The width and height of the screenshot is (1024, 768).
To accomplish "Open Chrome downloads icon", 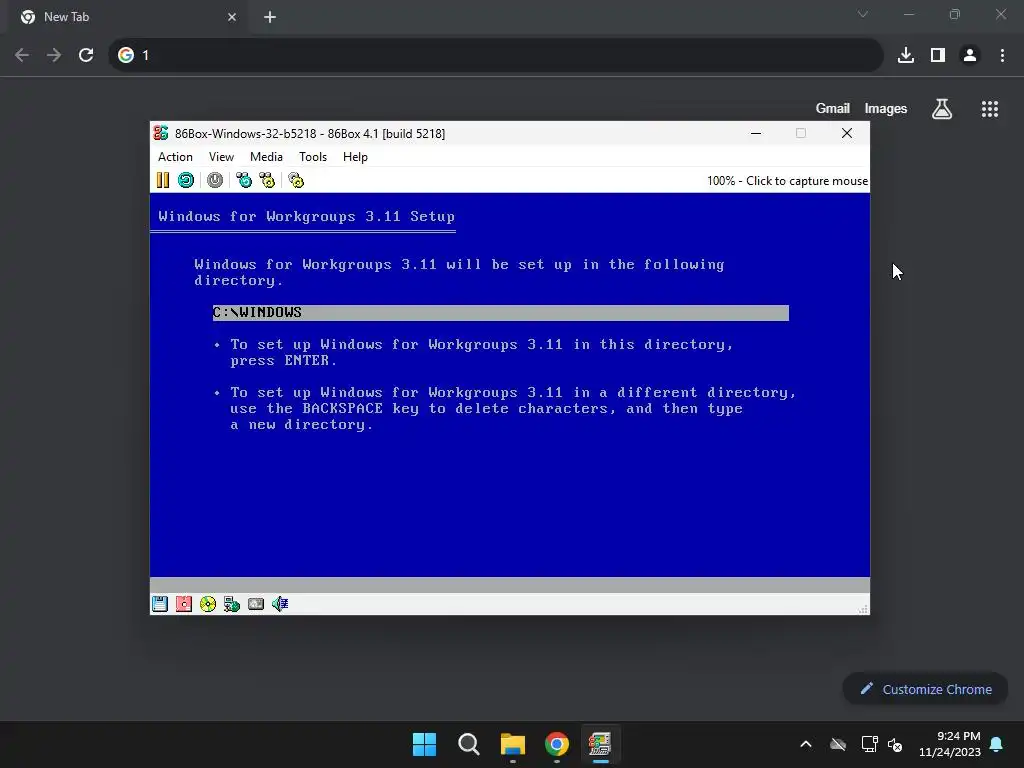I will coord(906,55).
